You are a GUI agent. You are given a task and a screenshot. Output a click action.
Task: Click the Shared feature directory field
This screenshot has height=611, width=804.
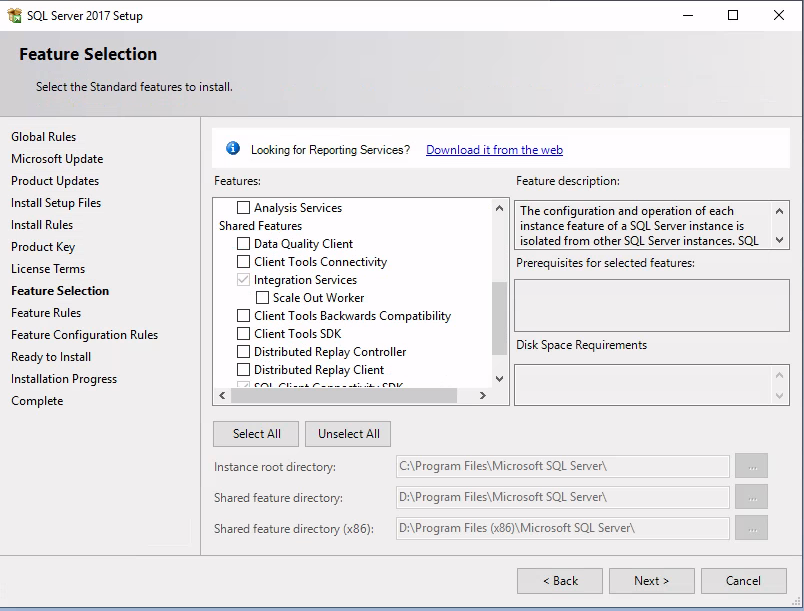point(562,497)
